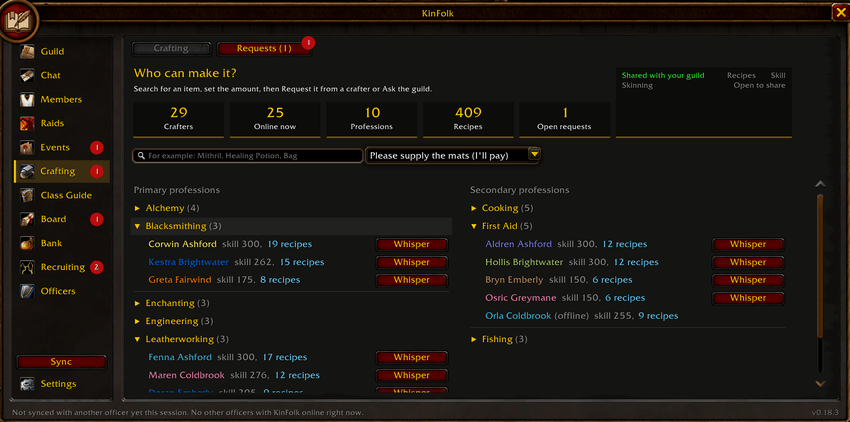Screen dimensions: 850x422
Task: Whisper Hollis Brightwater
Action: click(x=748, y=262)
